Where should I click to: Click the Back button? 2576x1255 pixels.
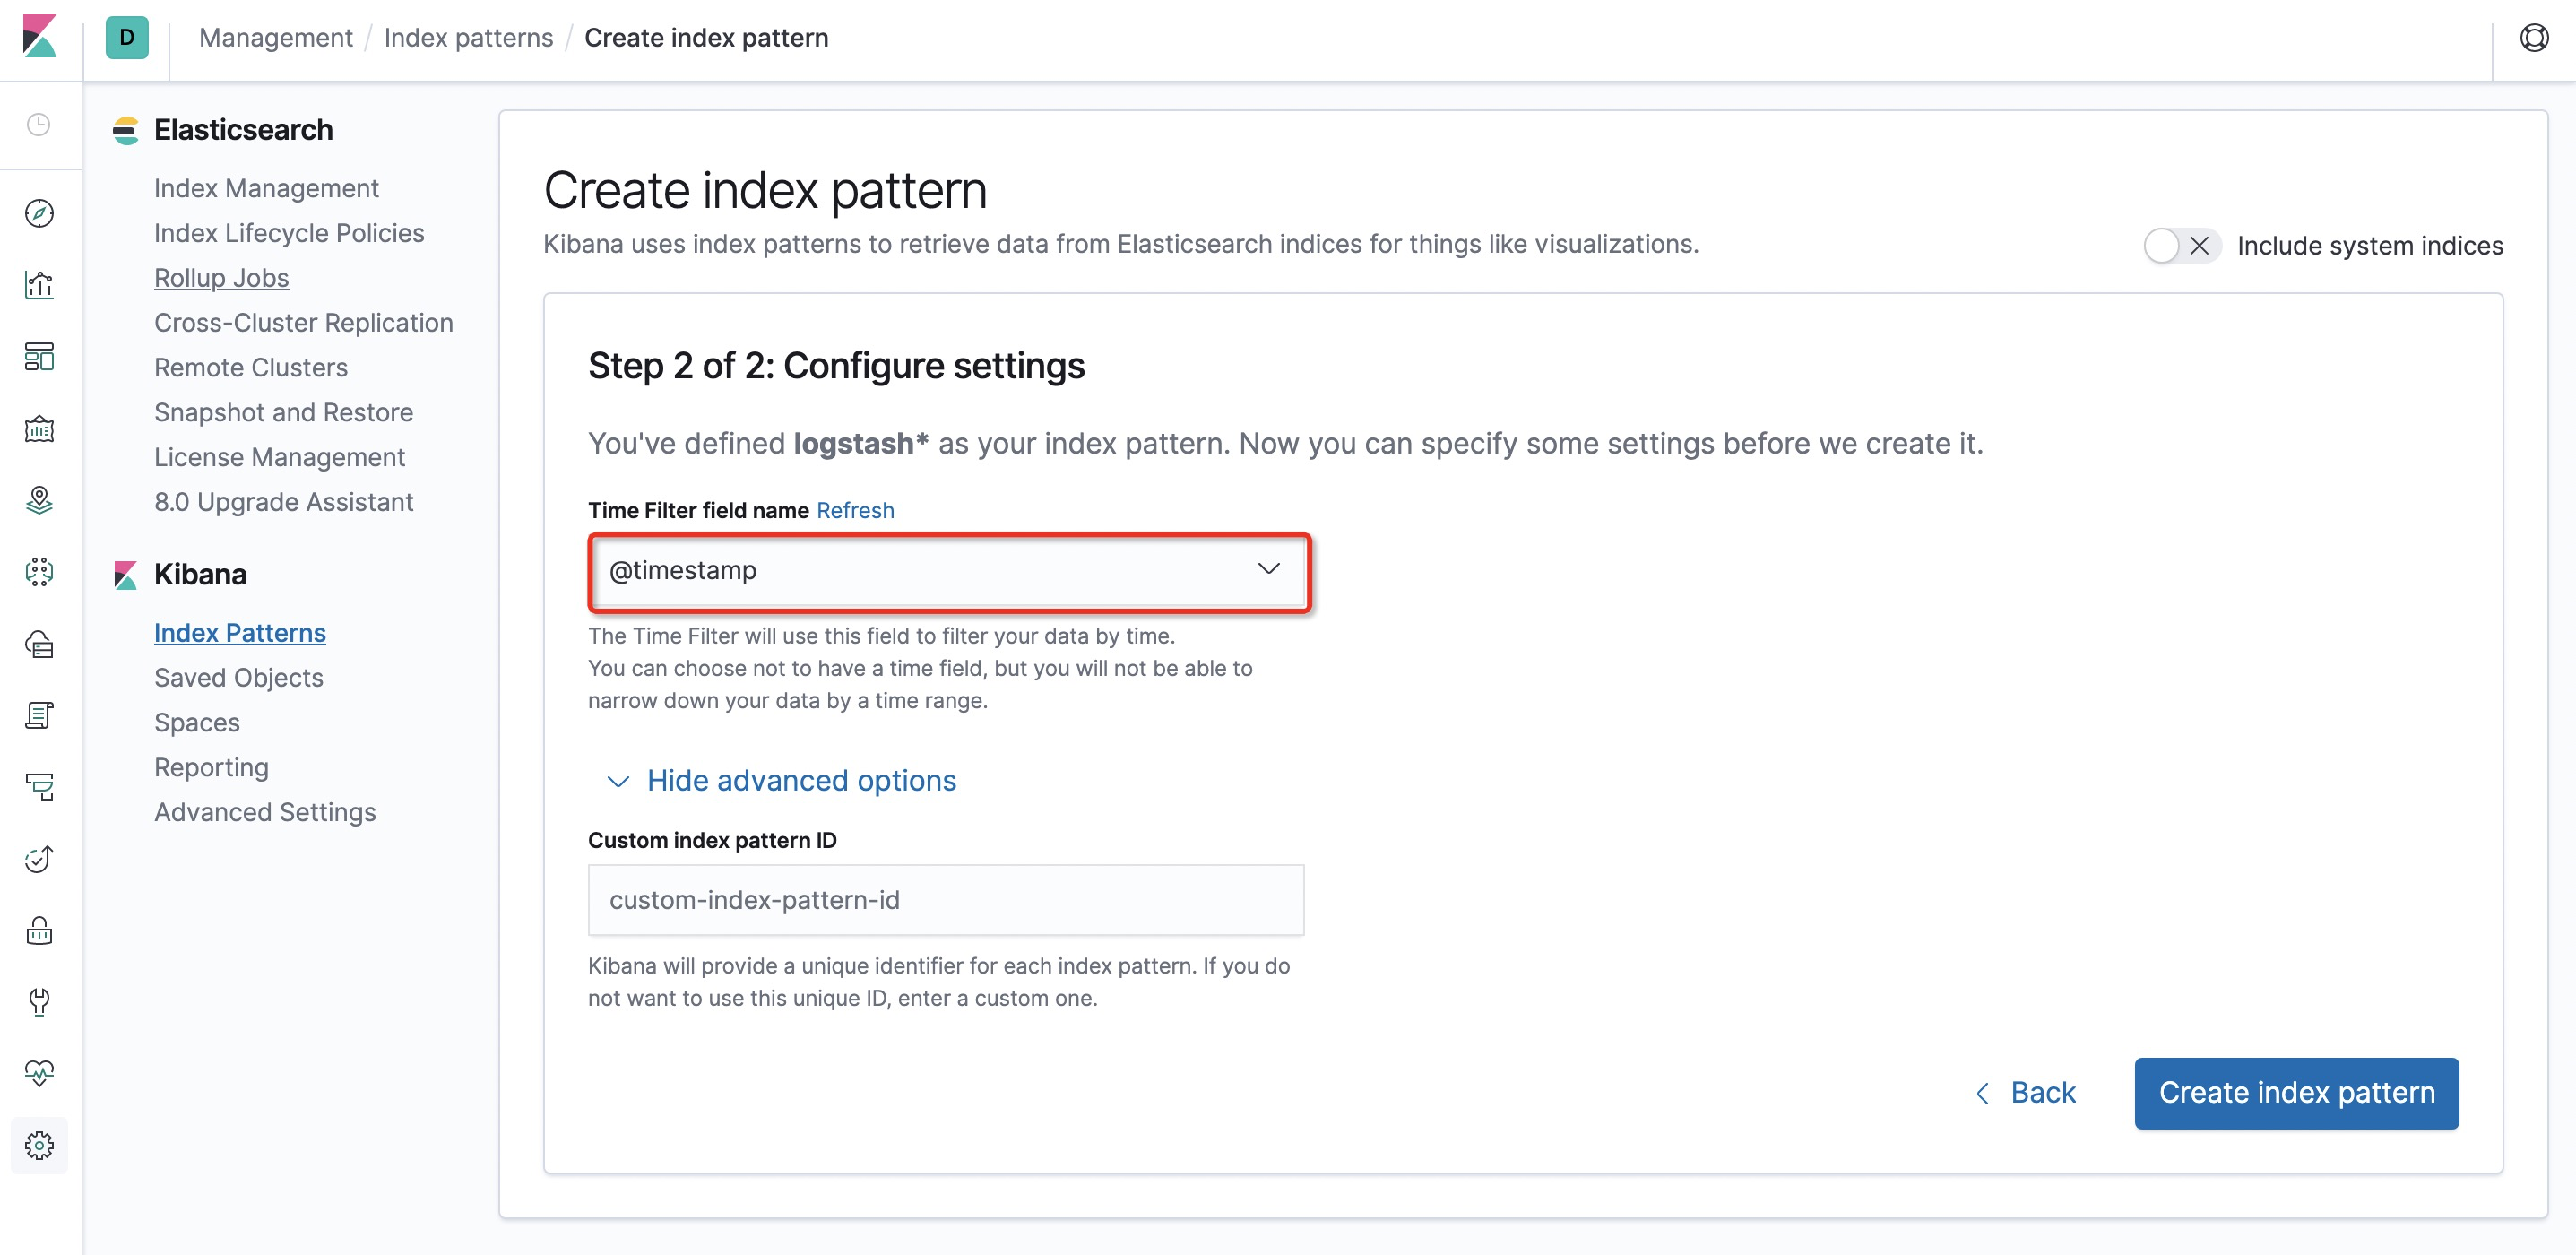pyautogui.click(x=2027, y=1093)
